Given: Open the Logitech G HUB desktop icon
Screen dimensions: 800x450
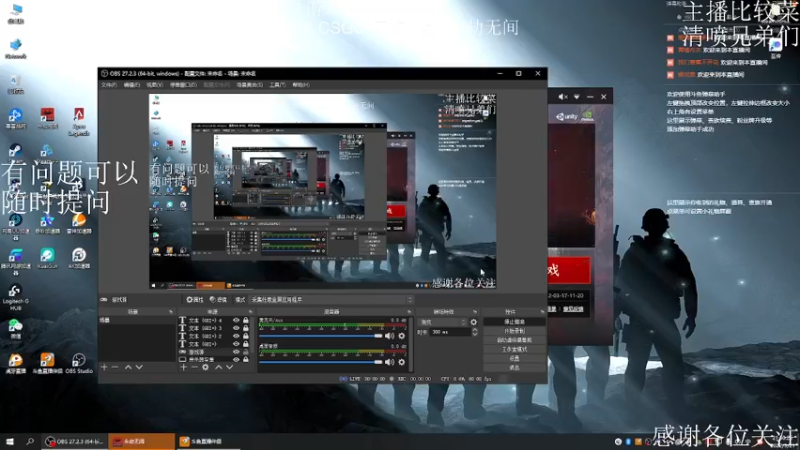Looking at the screenshot, I should tap(15, 297).
